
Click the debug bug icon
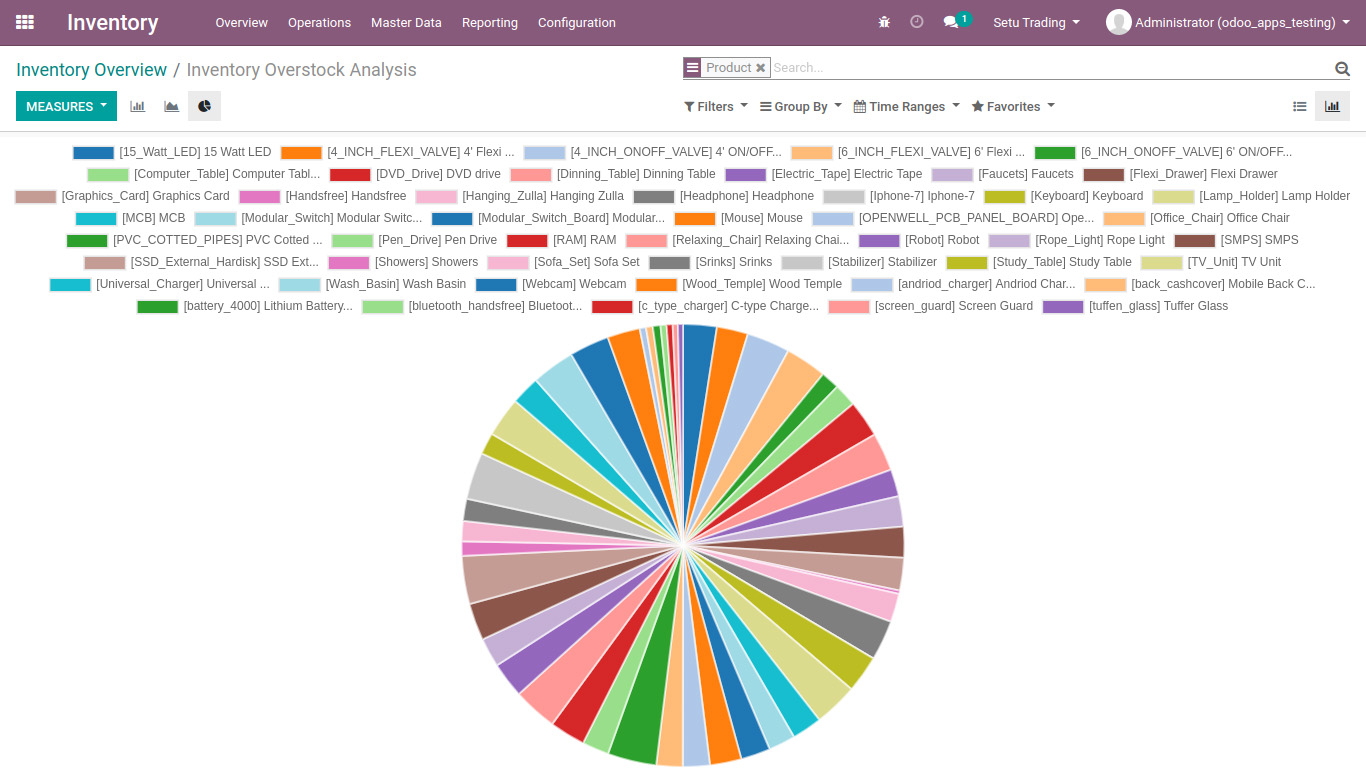(x=884, y=22)
